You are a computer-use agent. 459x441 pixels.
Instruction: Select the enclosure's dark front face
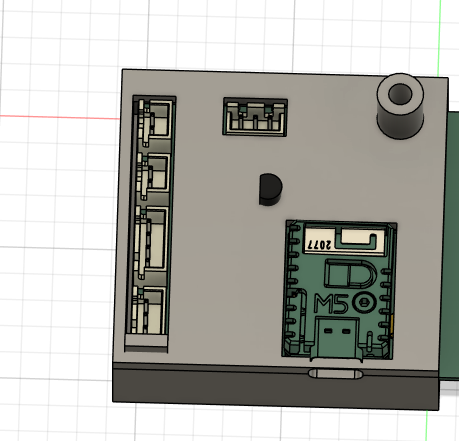(x=275, y=387)
